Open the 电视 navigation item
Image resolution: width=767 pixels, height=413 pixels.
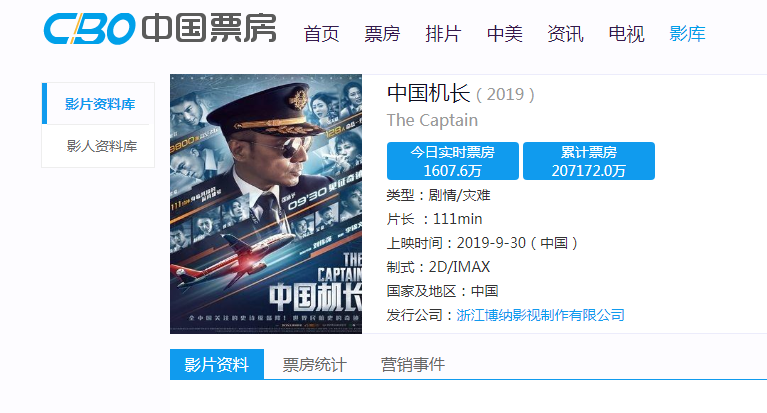pyautogui.click(x=626, y=34)
